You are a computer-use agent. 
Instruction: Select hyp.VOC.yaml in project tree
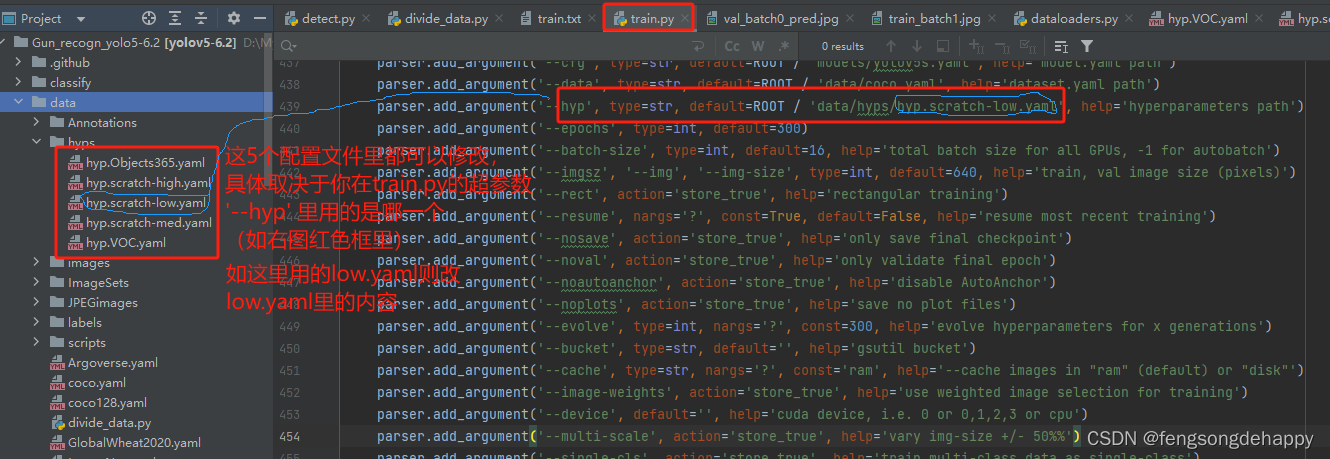click(118, 242)
